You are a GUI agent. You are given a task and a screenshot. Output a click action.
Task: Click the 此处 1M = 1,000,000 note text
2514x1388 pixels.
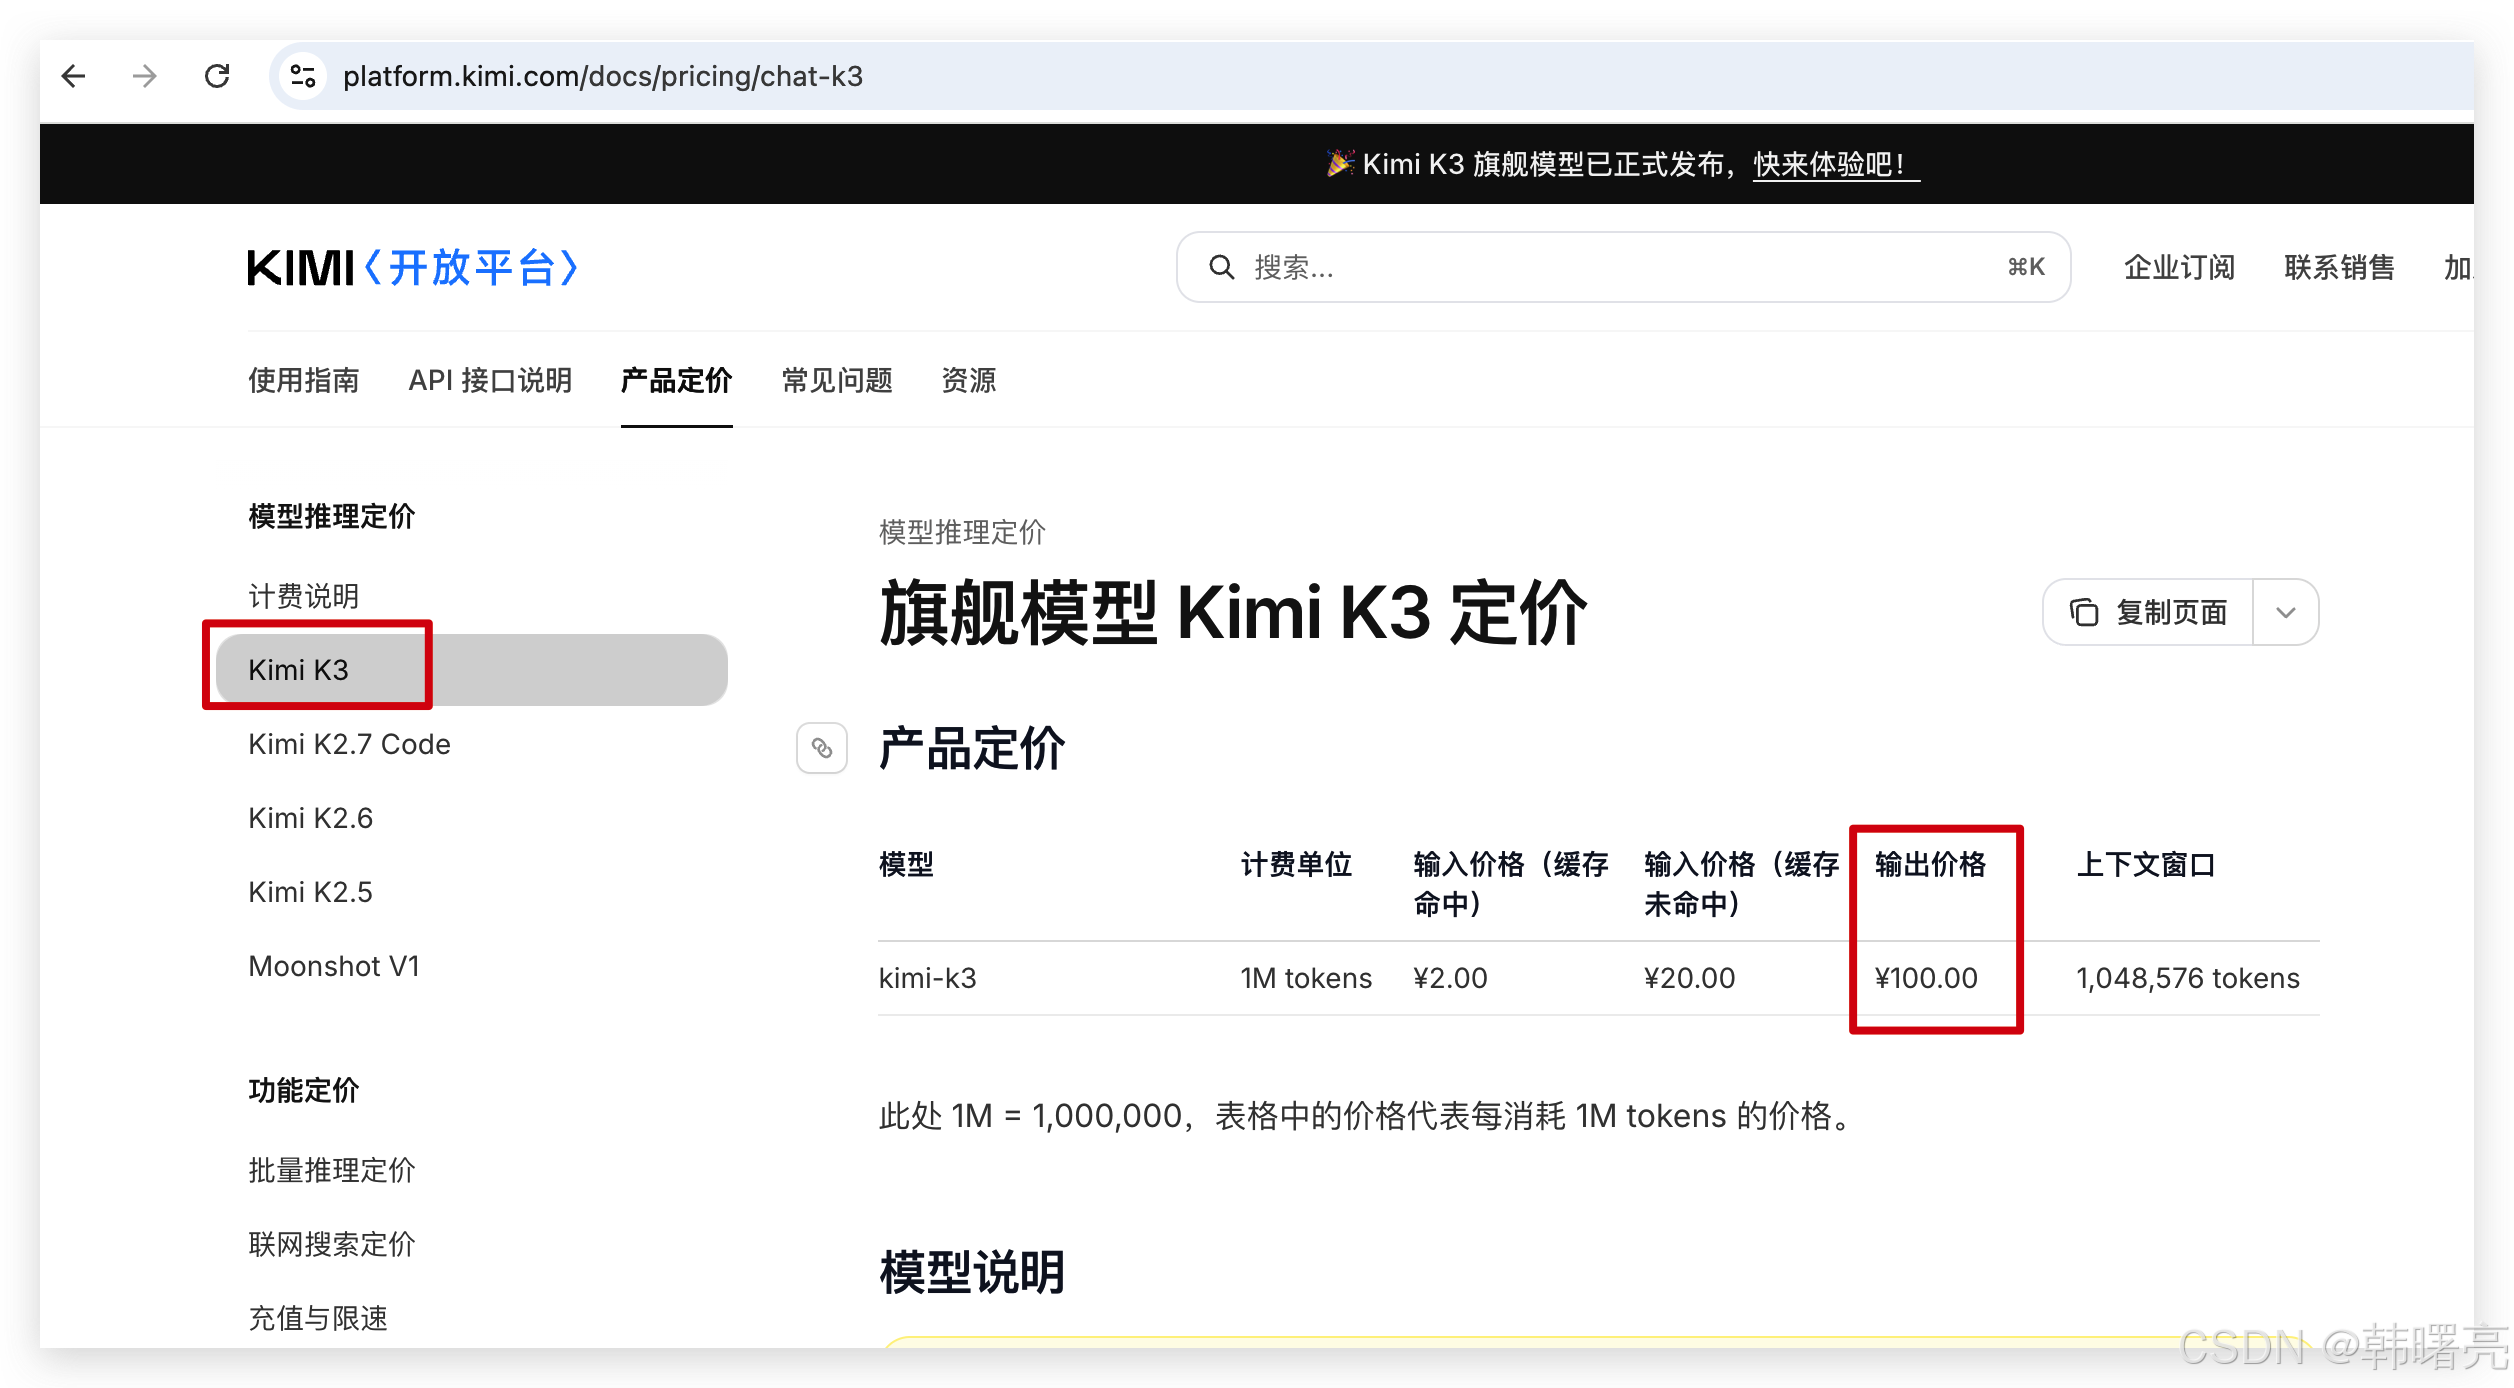[x=1368, y=1116]
